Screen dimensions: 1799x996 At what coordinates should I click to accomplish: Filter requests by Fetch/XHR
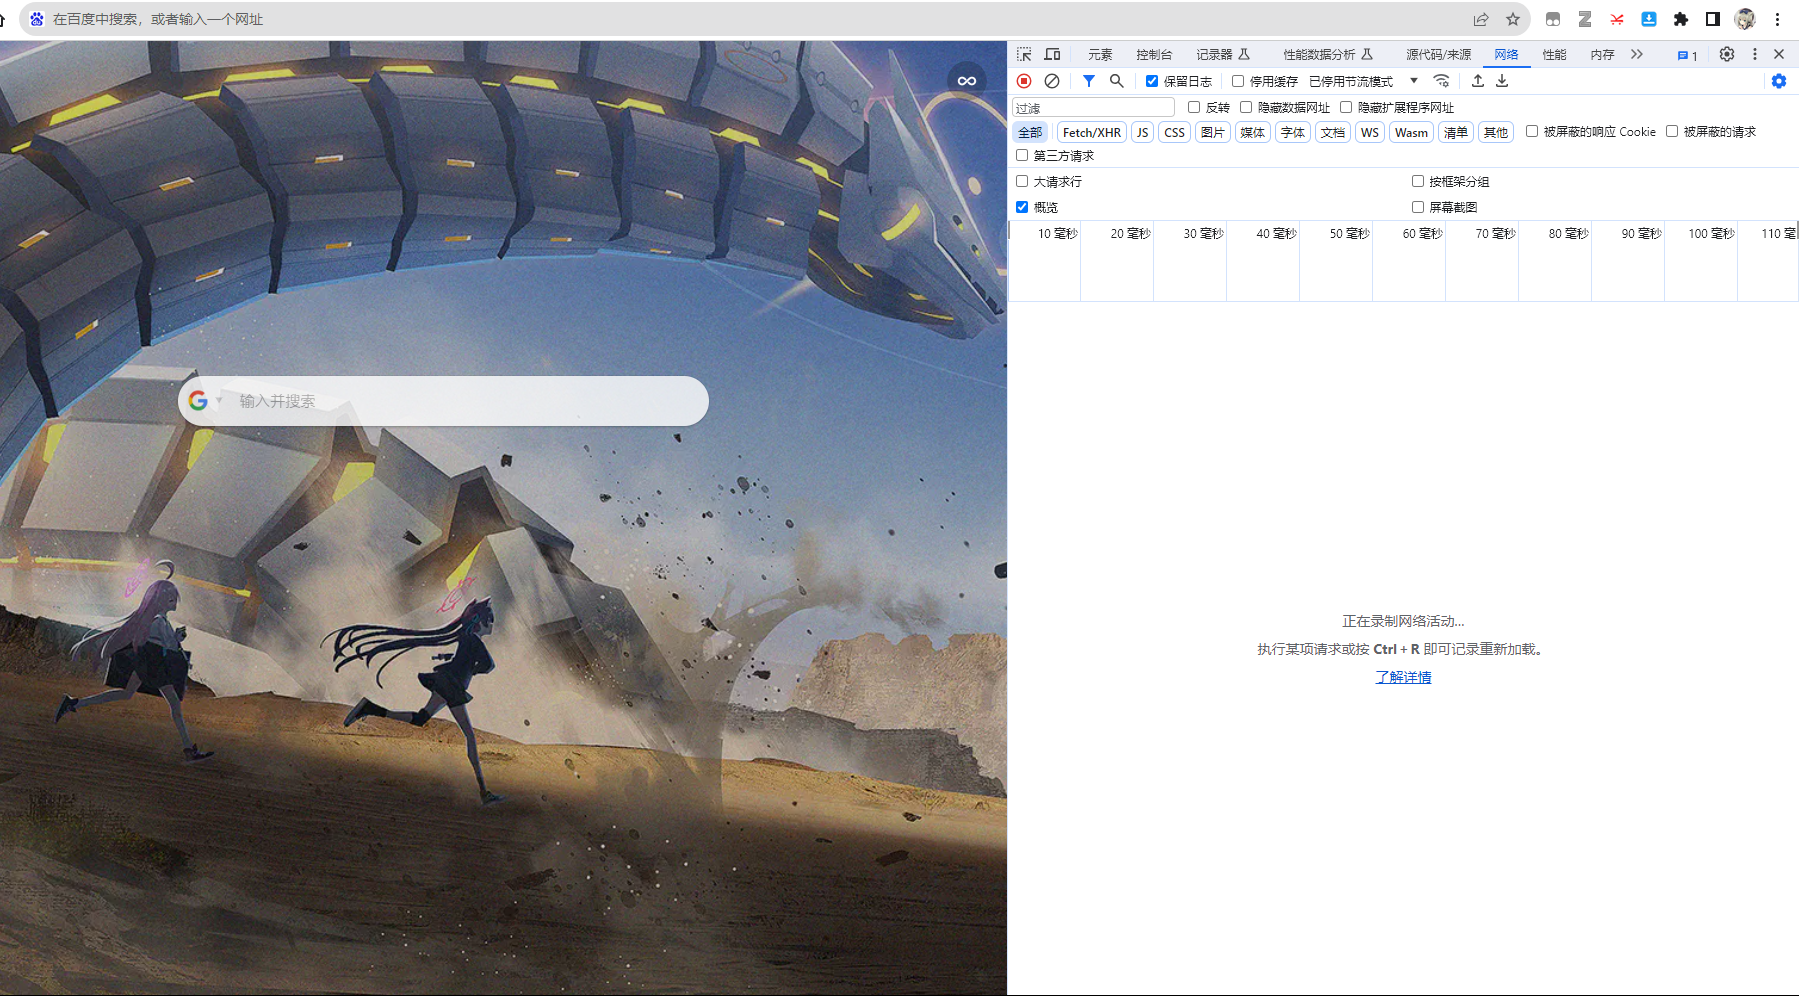click(1092, 132)
